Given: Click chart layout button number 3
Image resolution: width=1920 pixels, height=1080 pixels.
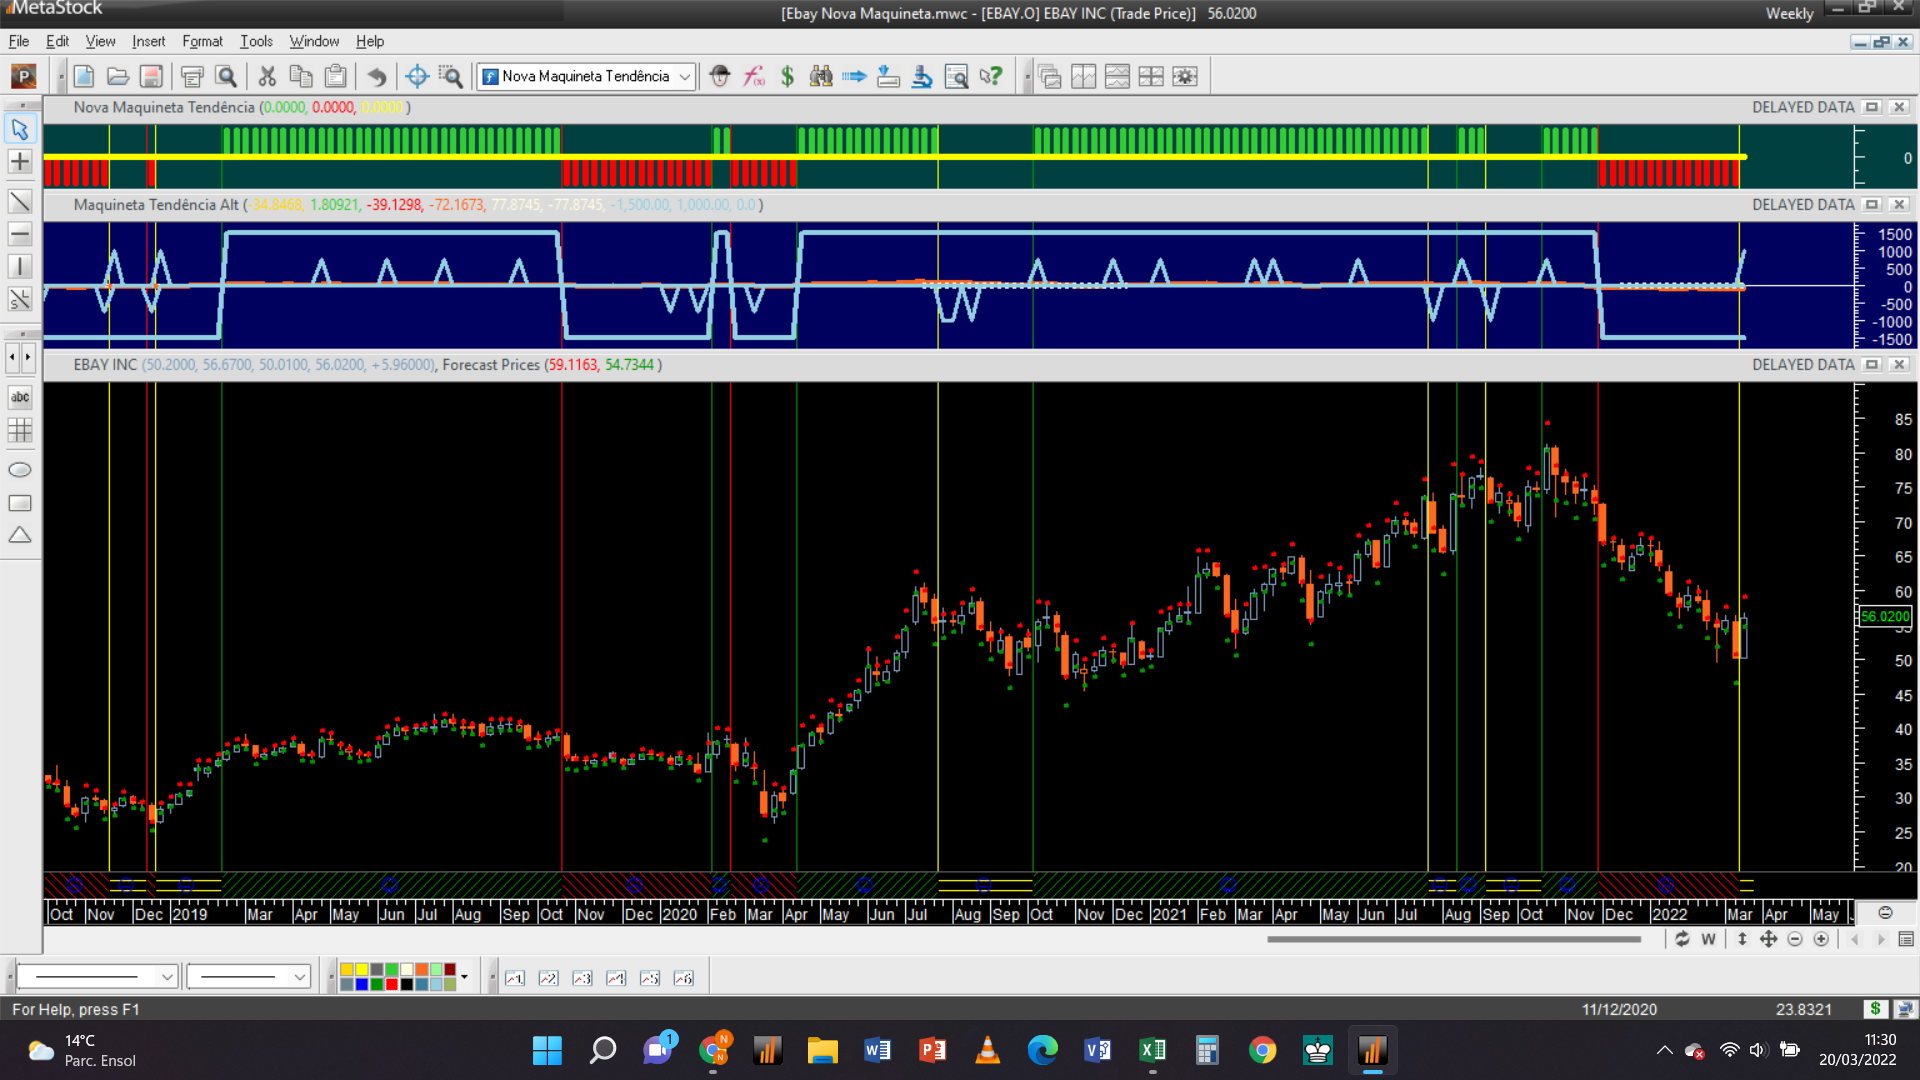Looking at the screenshot, I should 582,978.
